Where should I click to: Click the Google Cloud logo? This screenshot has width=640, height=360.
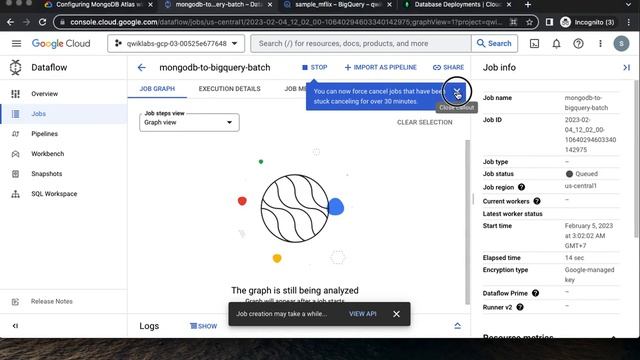61,43
